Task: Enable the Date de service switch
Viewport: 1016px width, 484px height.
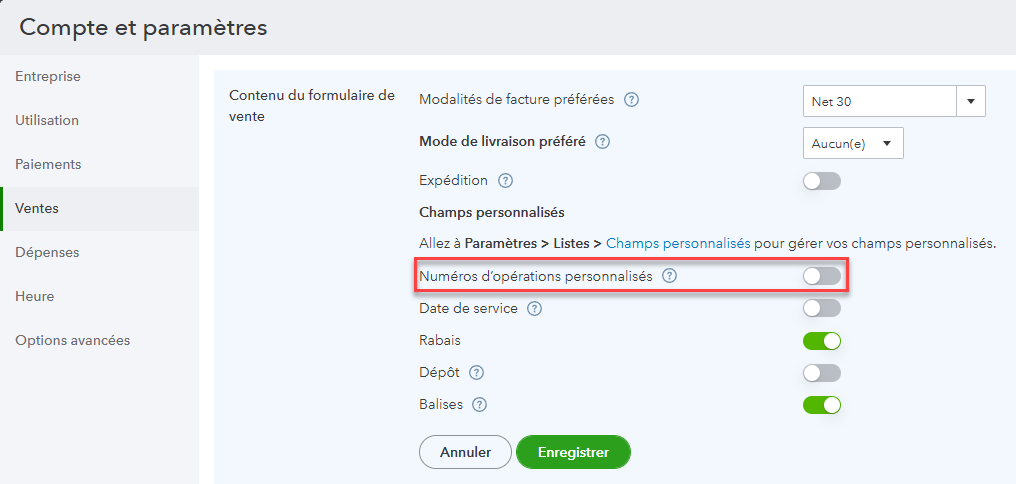Action: point(821,308)
